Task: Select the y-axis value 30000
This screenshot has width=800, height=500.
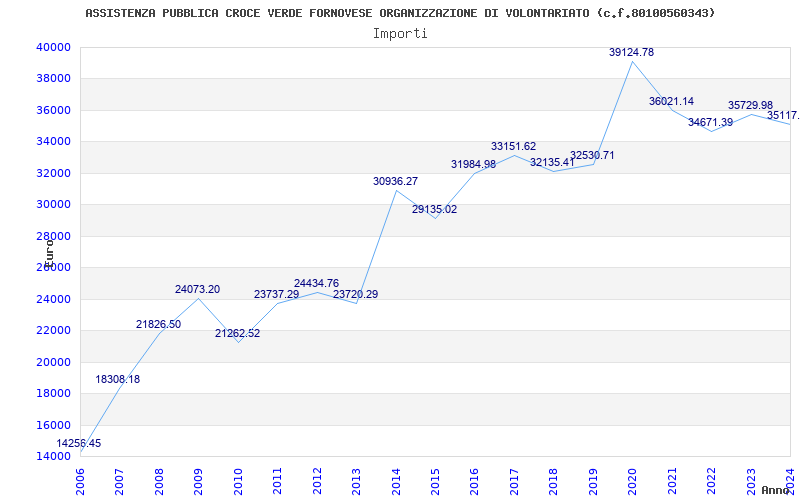Action: [x=53, y=205]
